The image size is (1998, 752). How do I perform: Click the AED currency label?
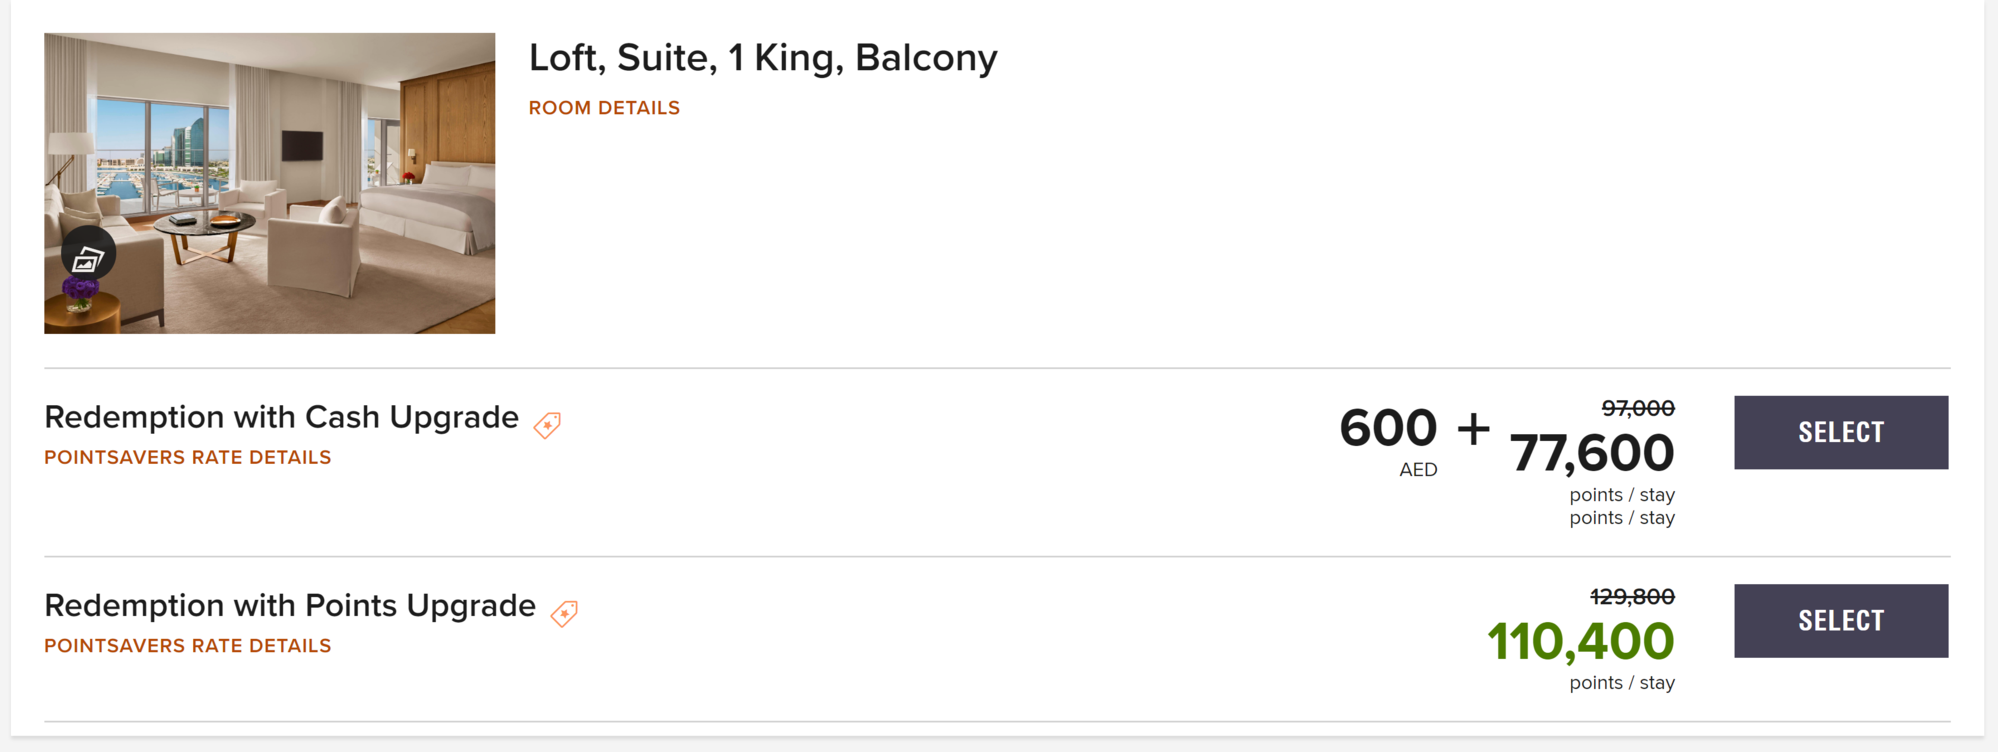[1418, 470]
